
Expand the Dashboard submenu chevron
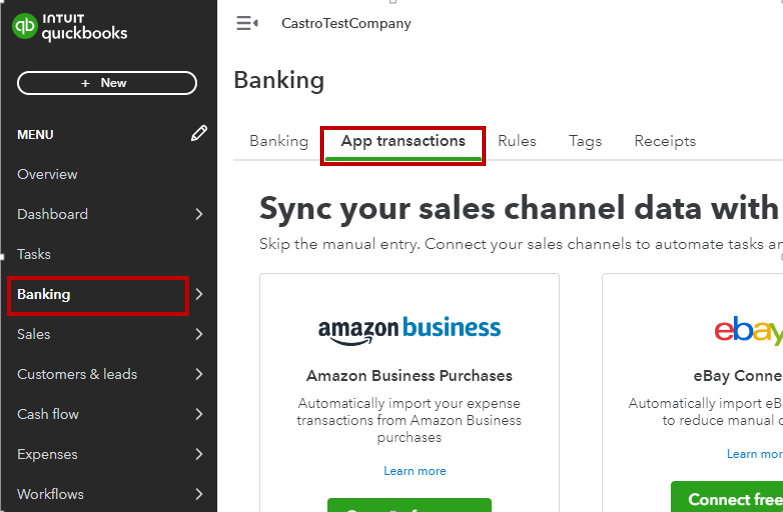199,214
